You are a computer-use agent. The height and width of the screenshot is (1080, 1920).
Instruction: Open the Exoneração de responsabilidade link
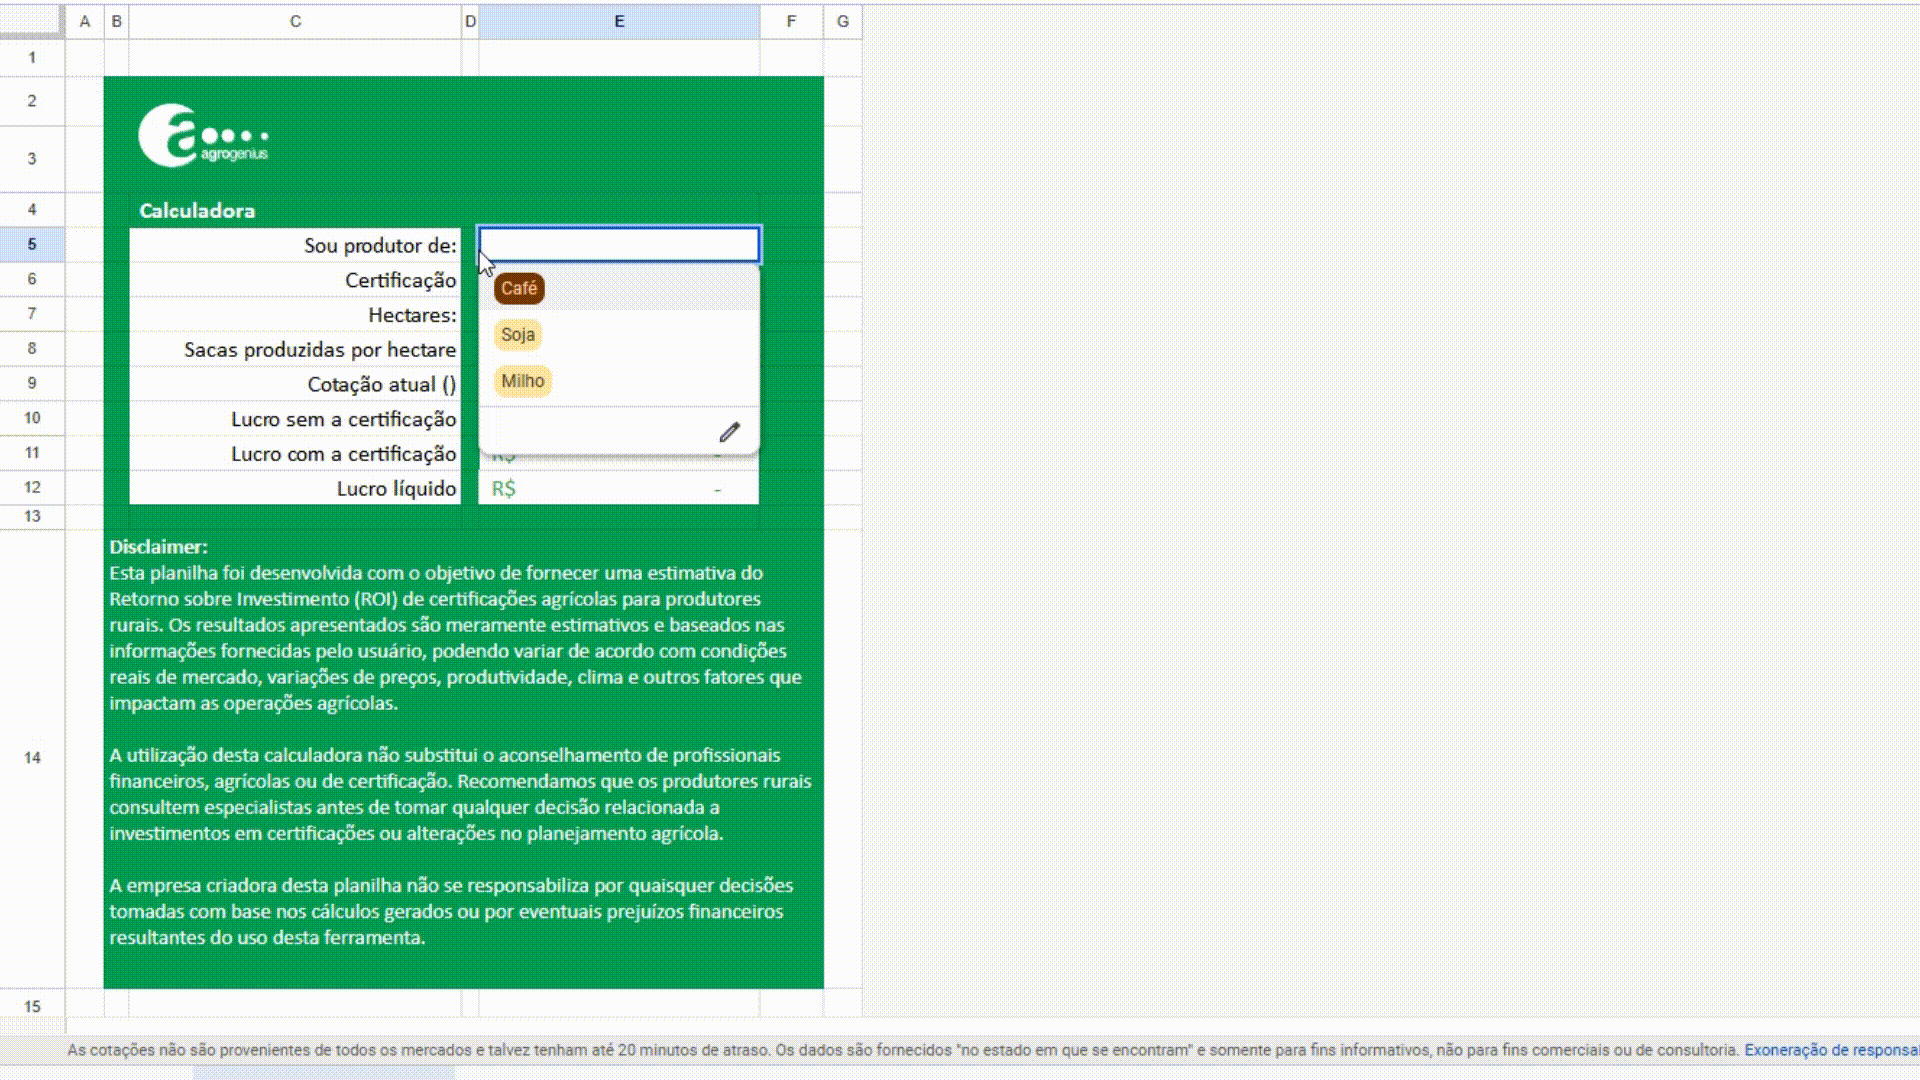[x=1830, y=1050]
